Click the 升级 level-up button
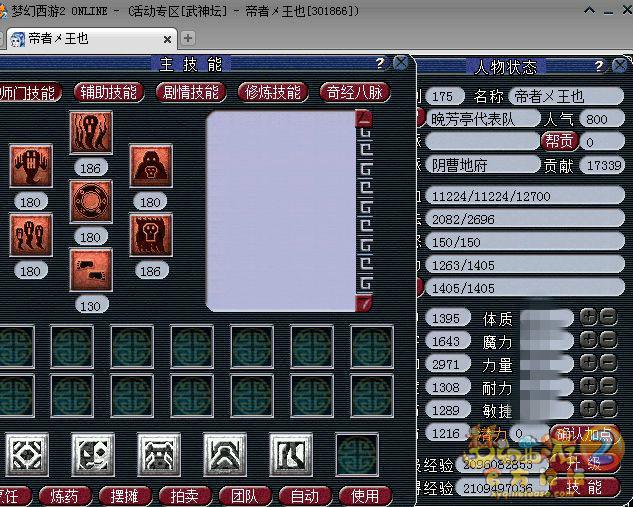633x507 pixels. pos(585,463)
